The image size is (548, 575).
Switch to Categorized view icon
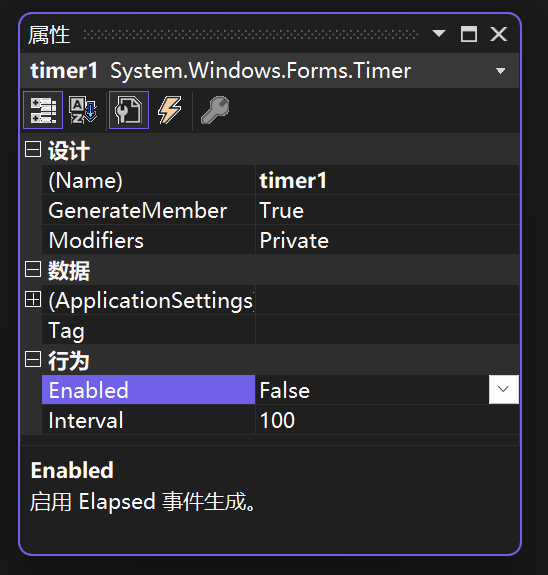[43, 110]
